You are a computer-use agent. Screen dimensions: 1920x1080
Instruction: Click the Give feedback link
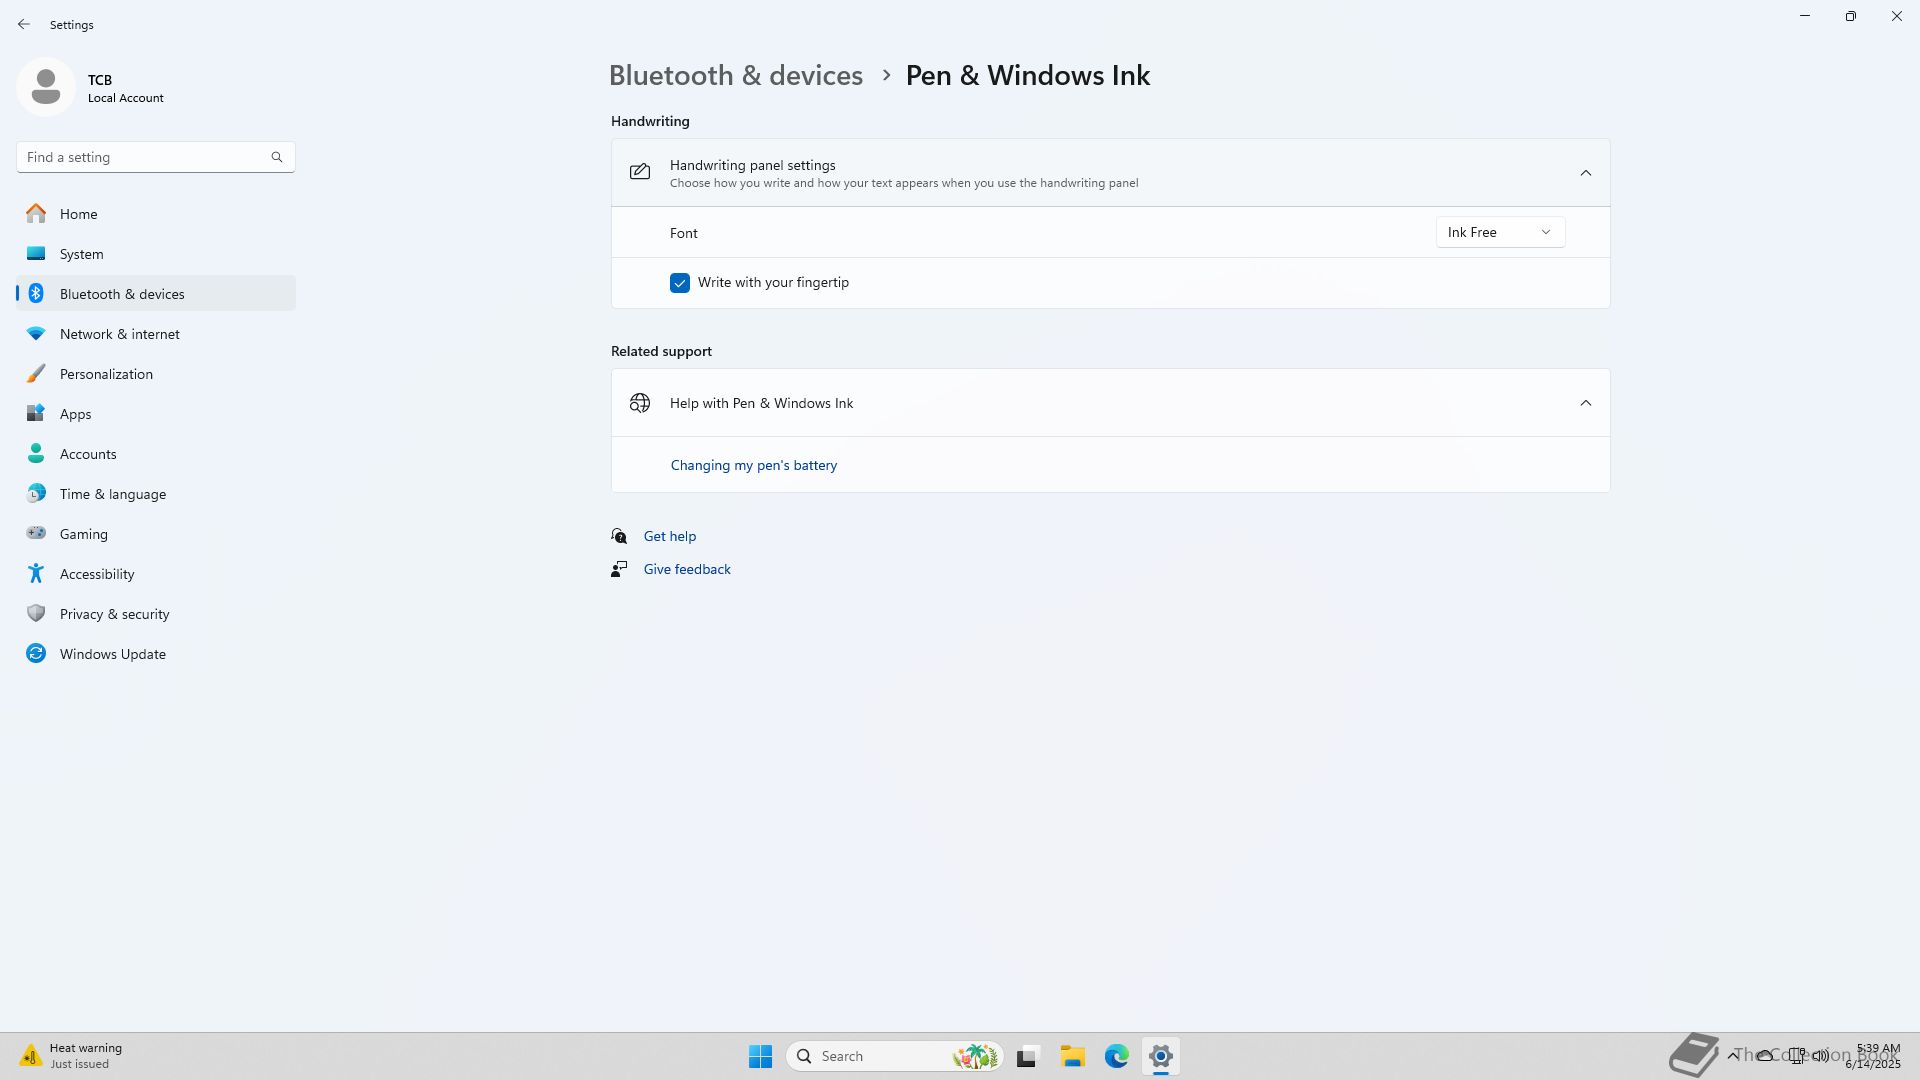click(x=686, y=569)
